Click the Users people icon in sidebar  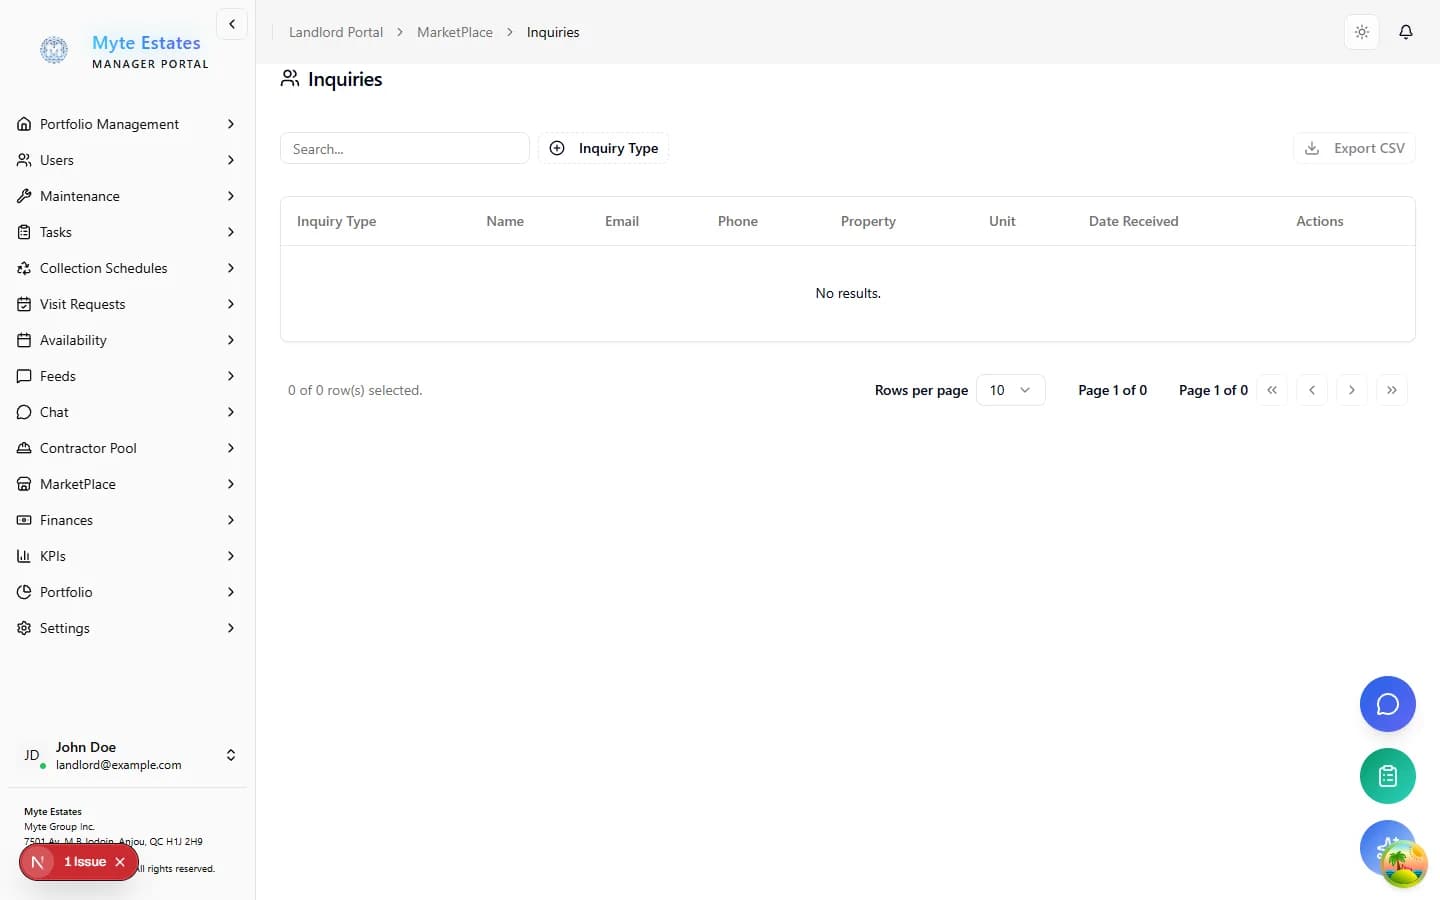click(24, 160)
